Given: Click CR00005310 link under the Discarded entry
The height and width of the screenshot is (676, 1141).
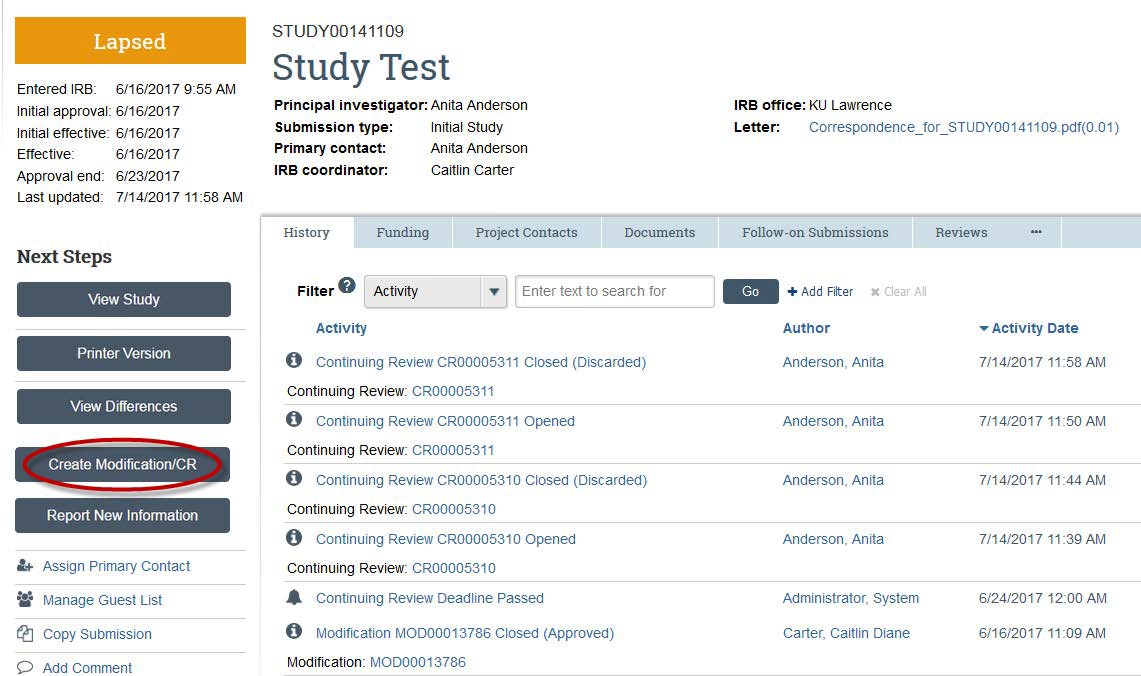Looking at the screenshot, I should point(454,509).
